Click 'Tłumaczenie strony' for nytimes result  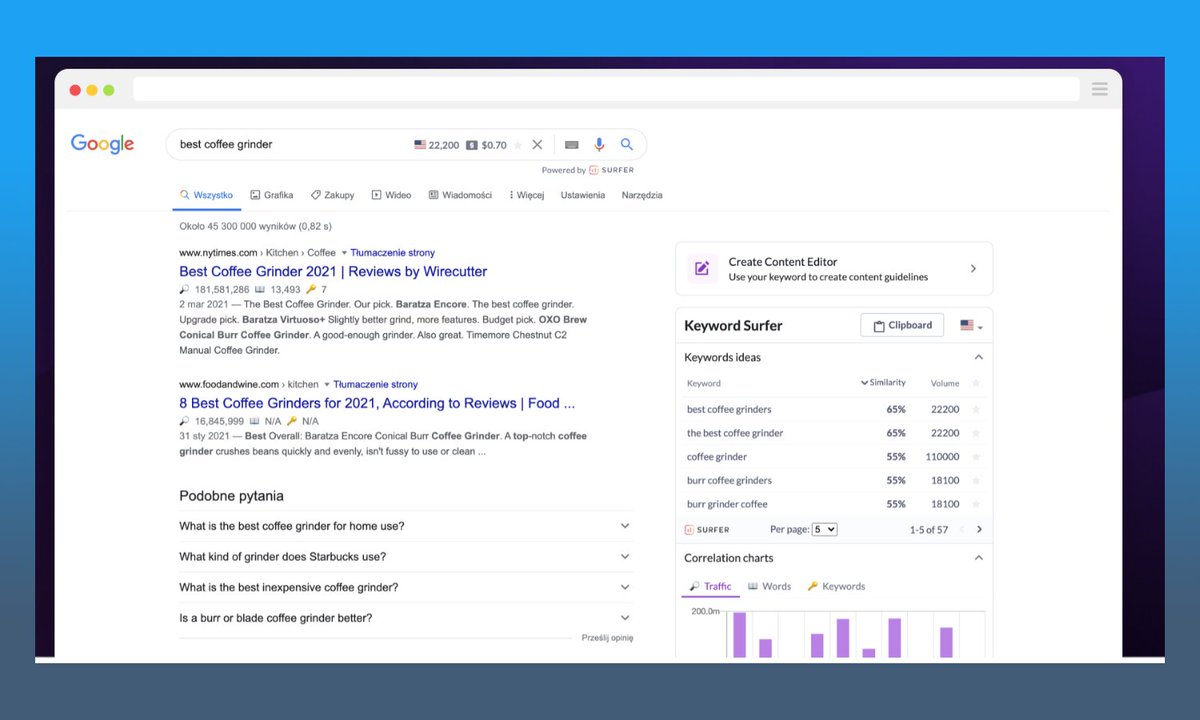pos(393,253)
